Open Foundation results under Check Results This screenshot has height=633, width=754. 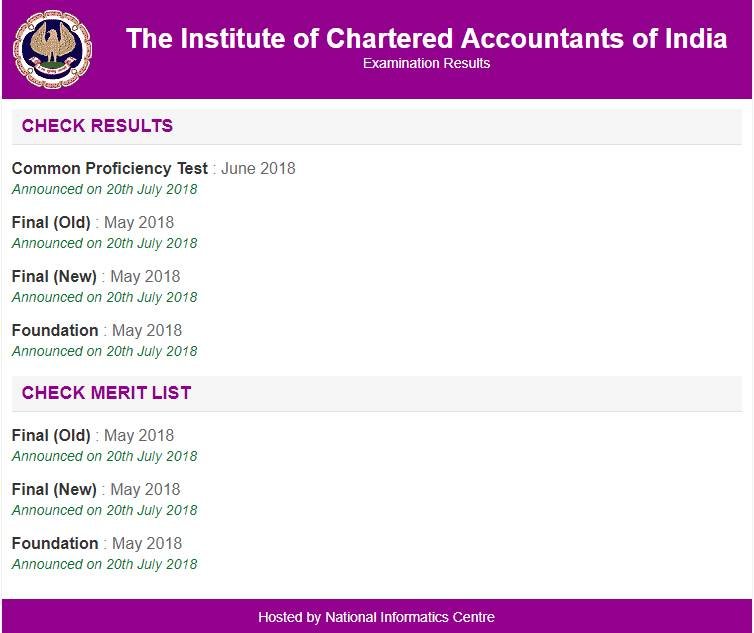96,330
